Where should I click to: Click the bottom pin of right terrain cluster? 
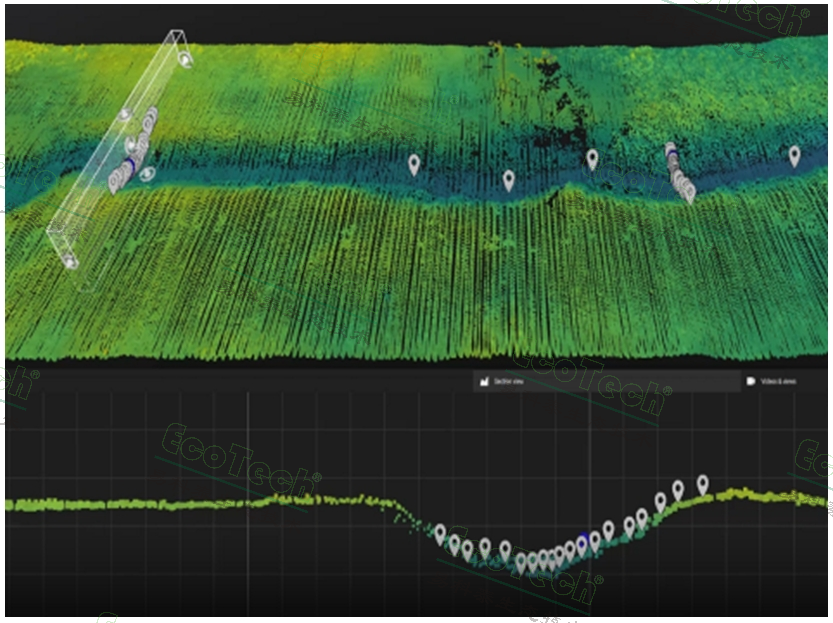(x=689, y=195)
